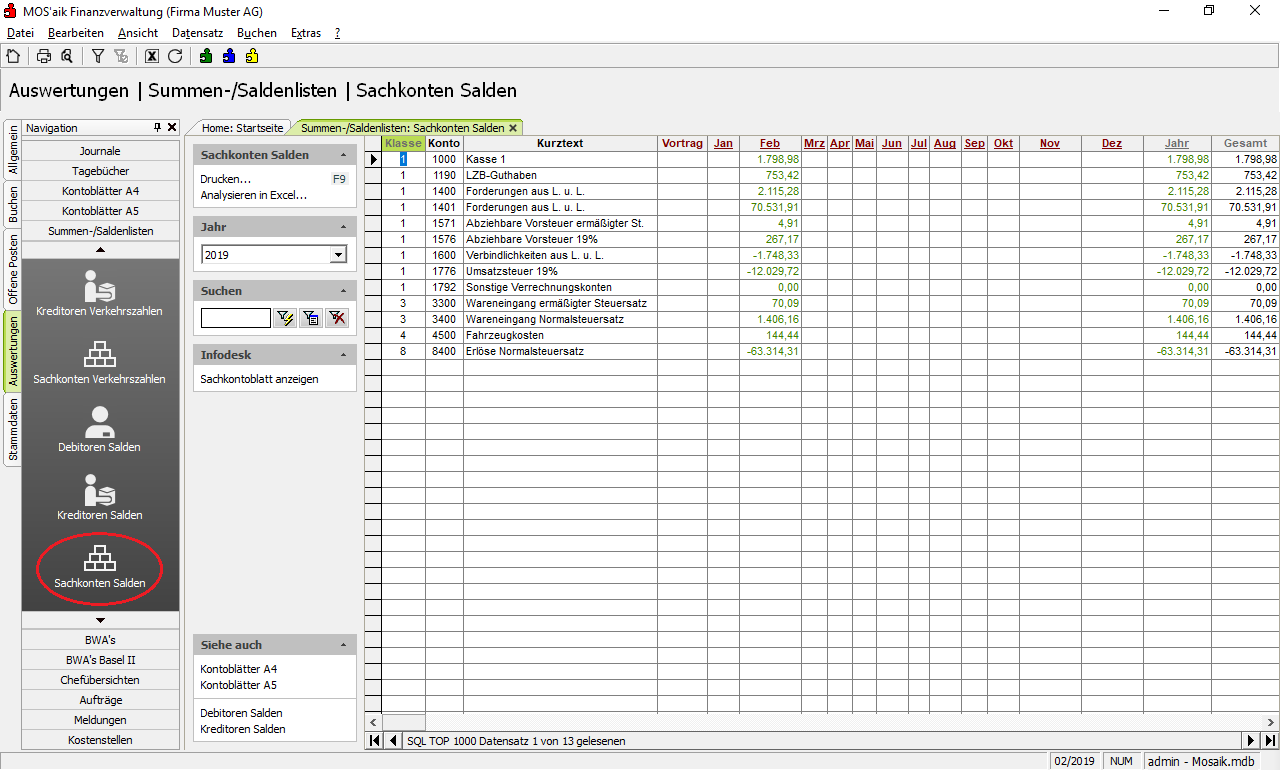
Task: Open the Jahr dropdown showing 2019
Action: pyautogui.click(x=338, y=255)
